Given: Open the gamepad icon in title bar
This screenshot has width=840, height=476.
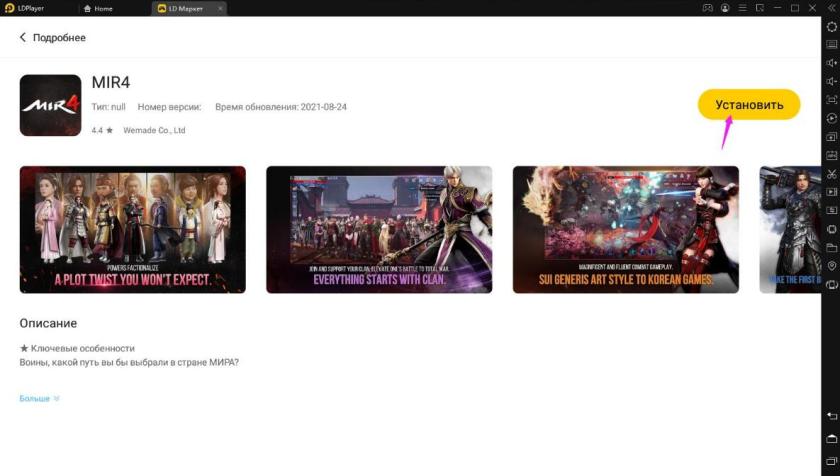Looking at the screenshot, I should (x=708, y=8).
